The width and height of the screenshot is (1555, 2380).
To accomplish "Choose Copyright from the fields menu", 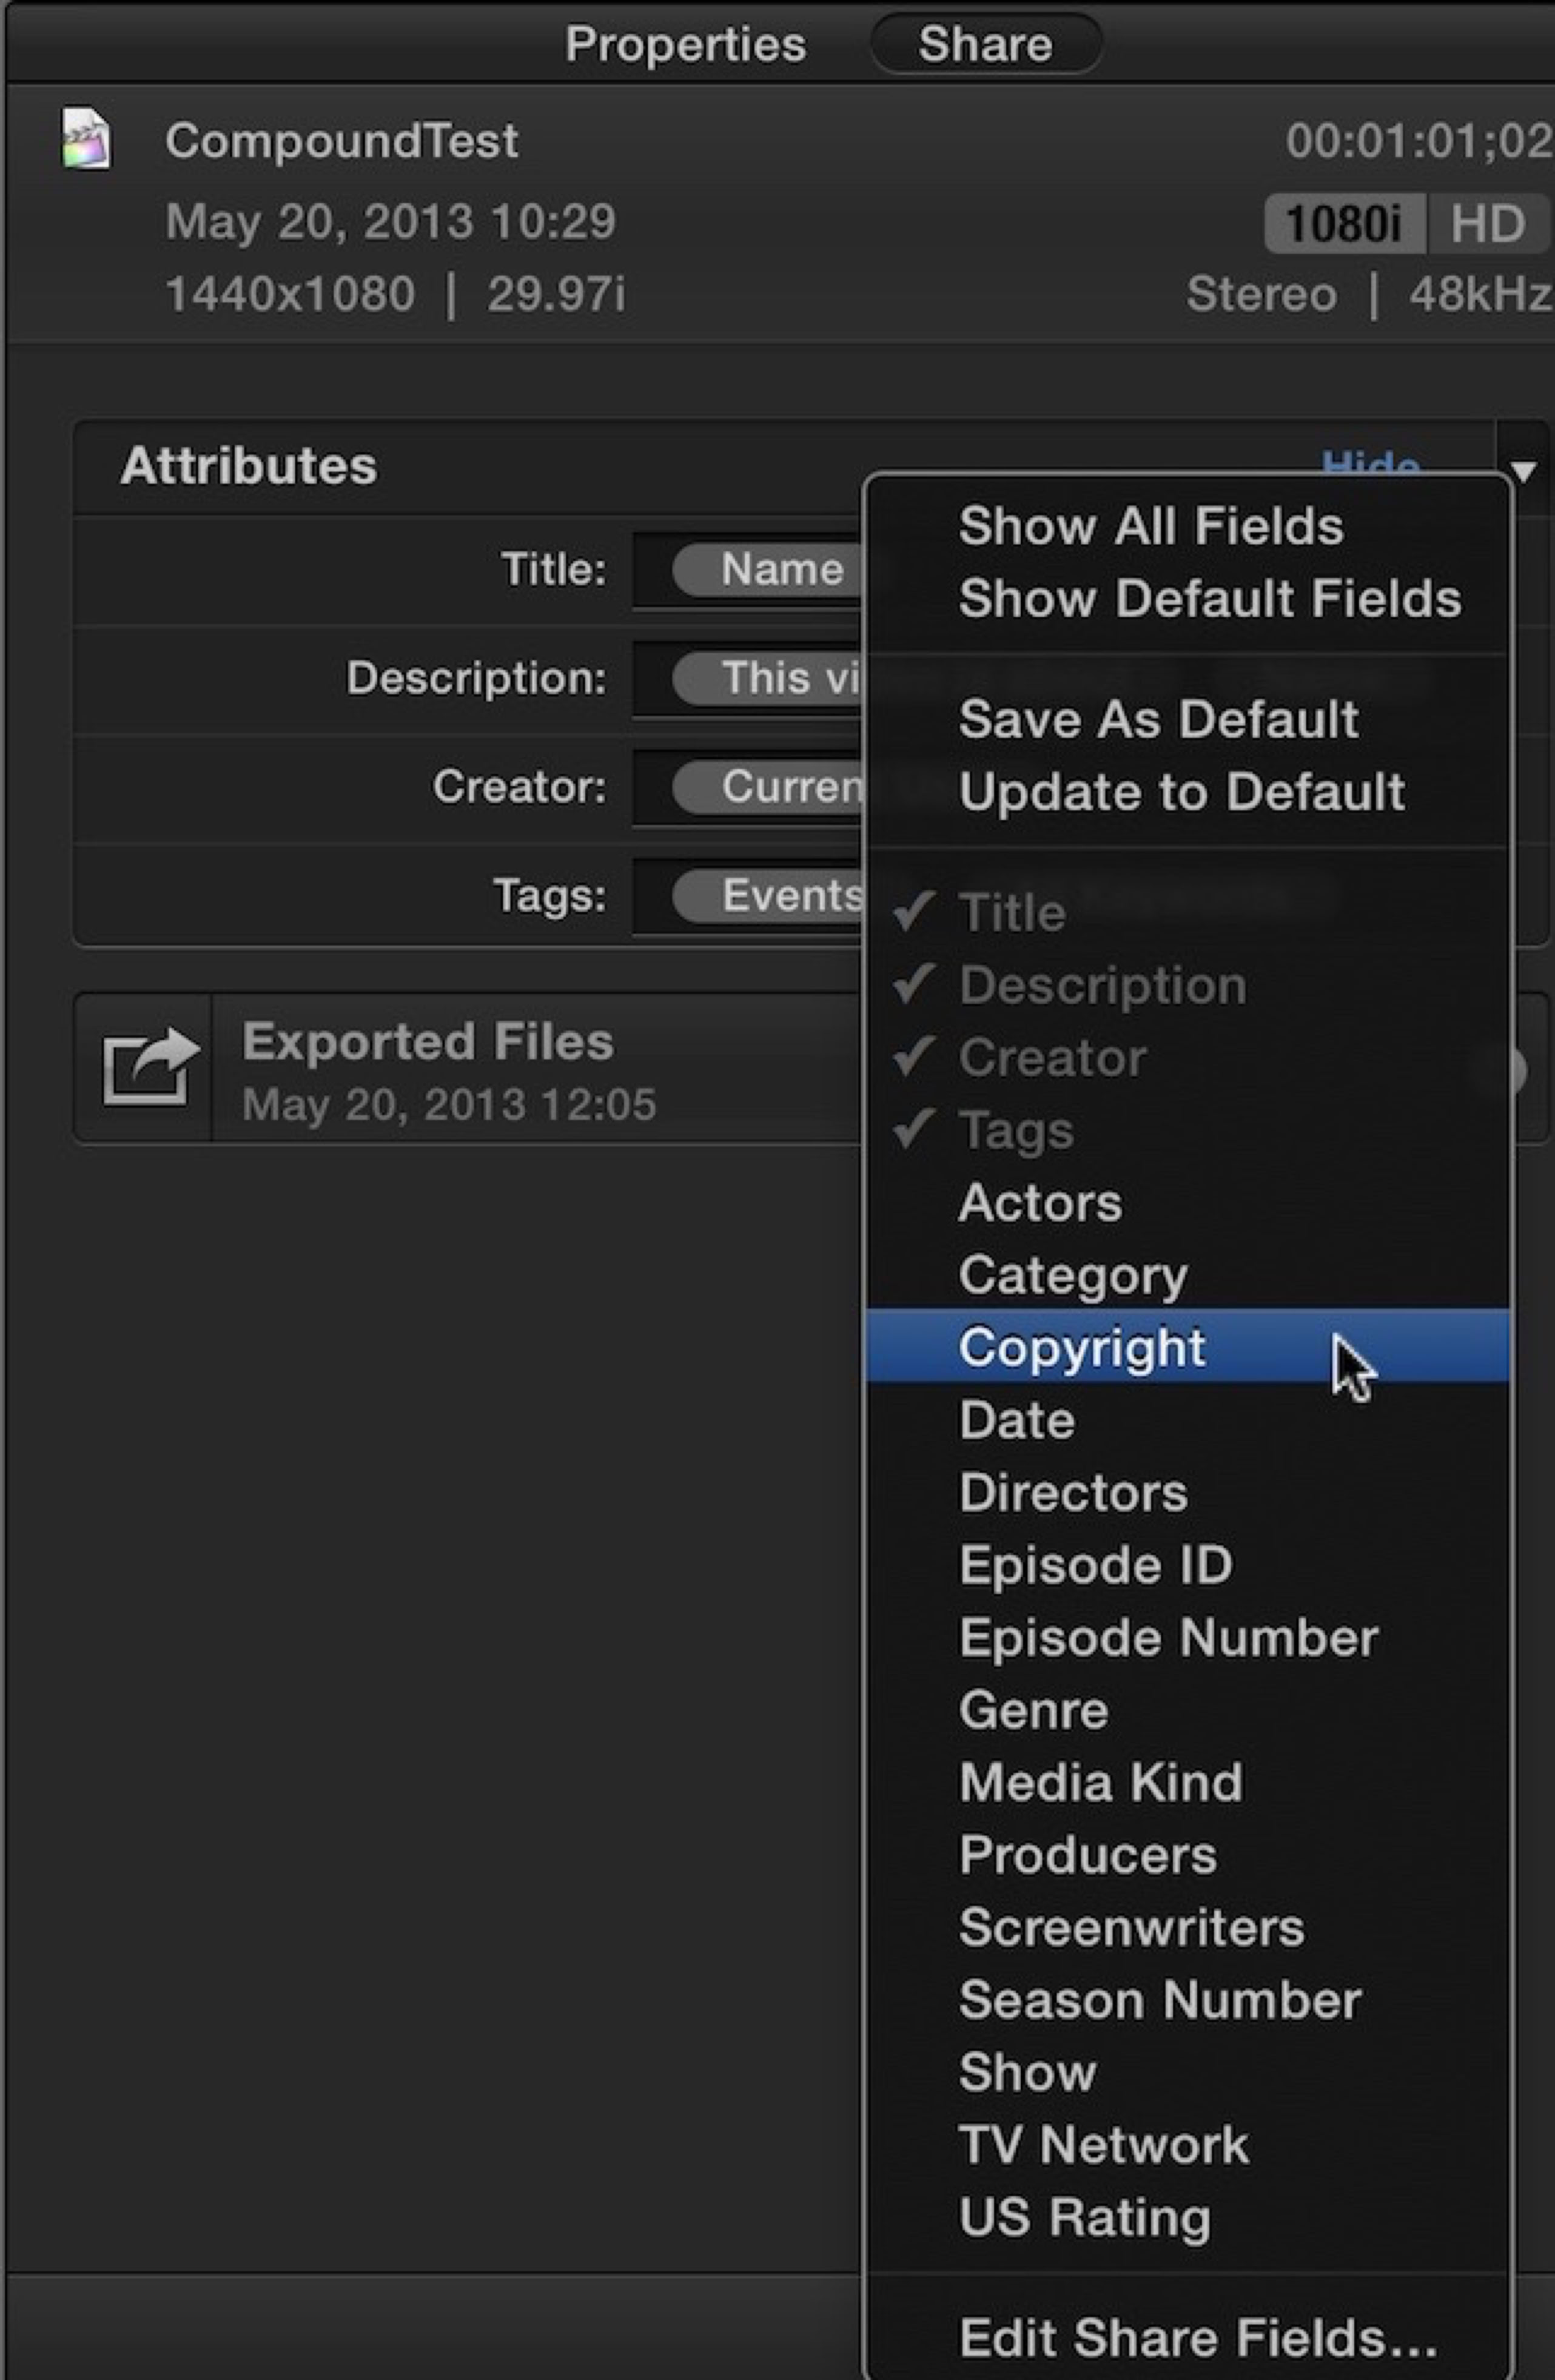I will (1082, 1347).
